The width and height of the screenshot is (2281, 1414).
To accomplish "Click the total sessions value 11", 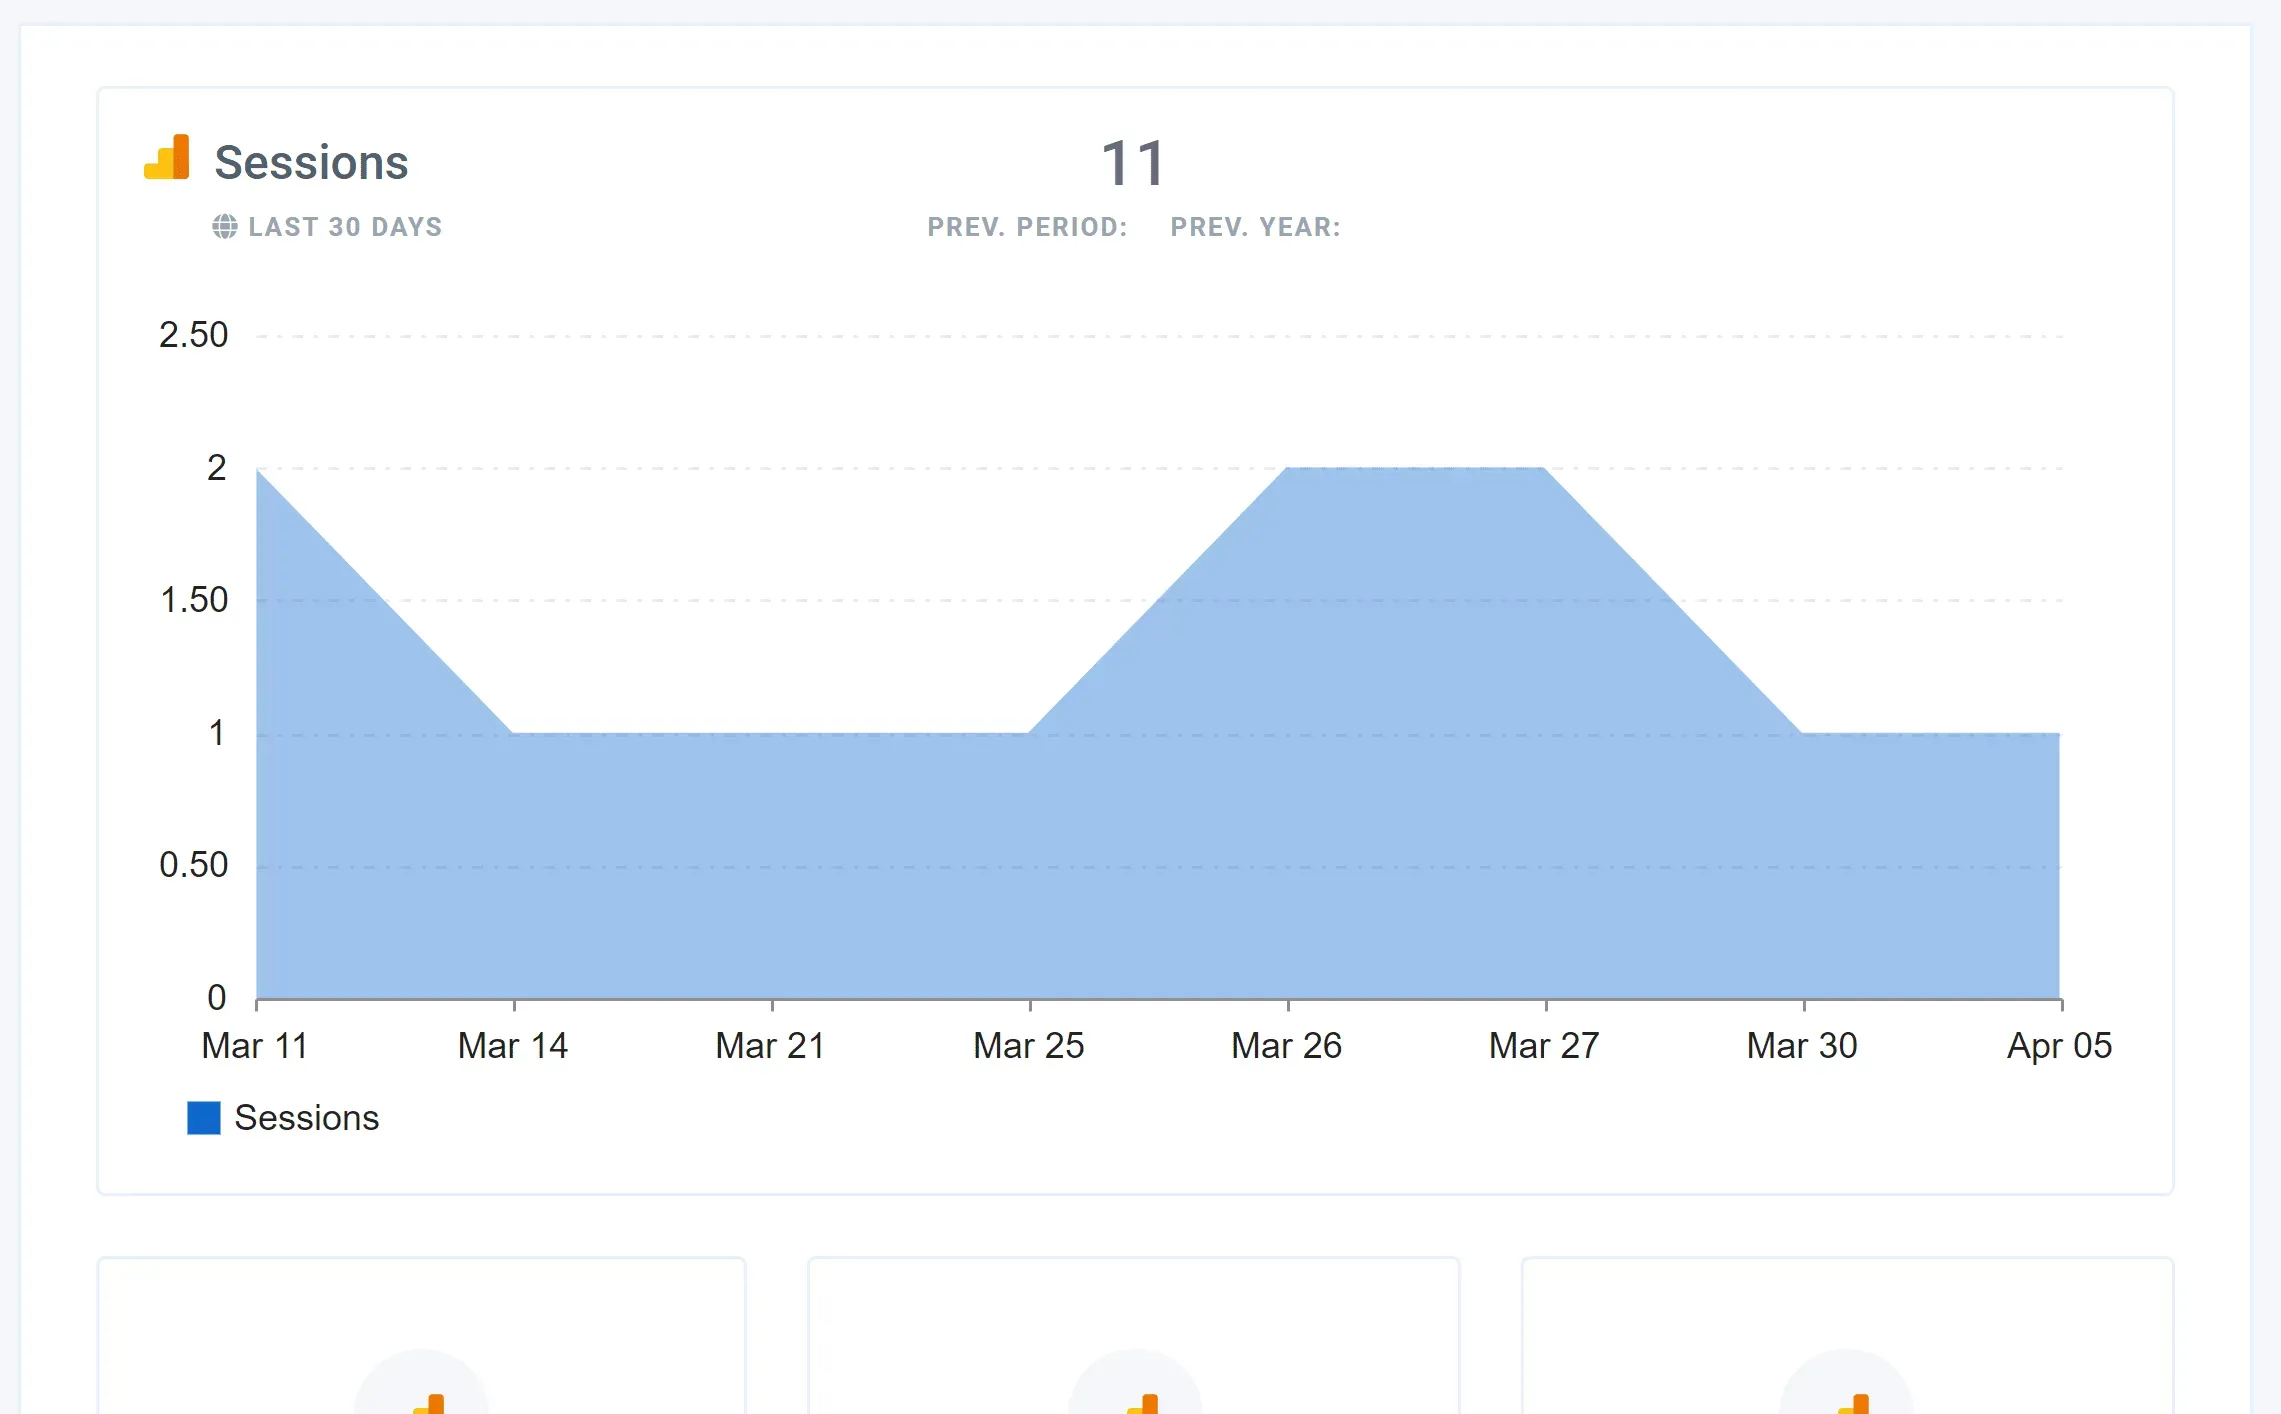I will pos(1133,163).
